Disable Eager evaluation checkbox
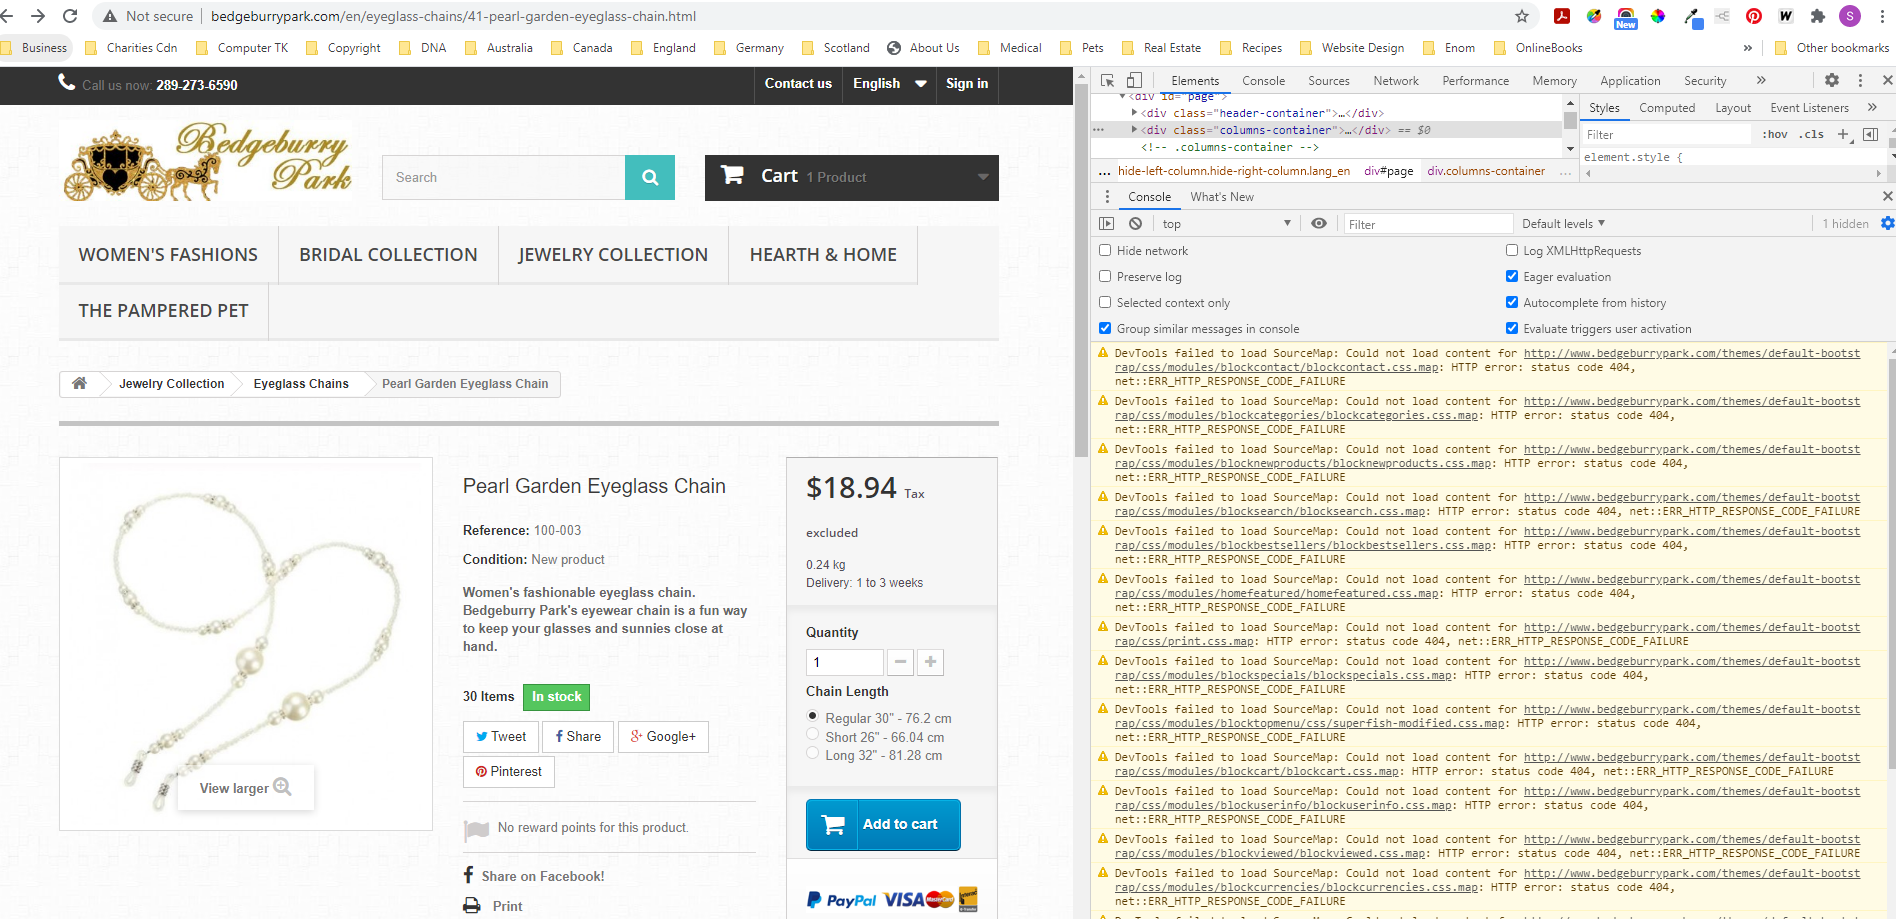The height and width of the screenshot is (919, 1896). click(x=1512, y=276)
